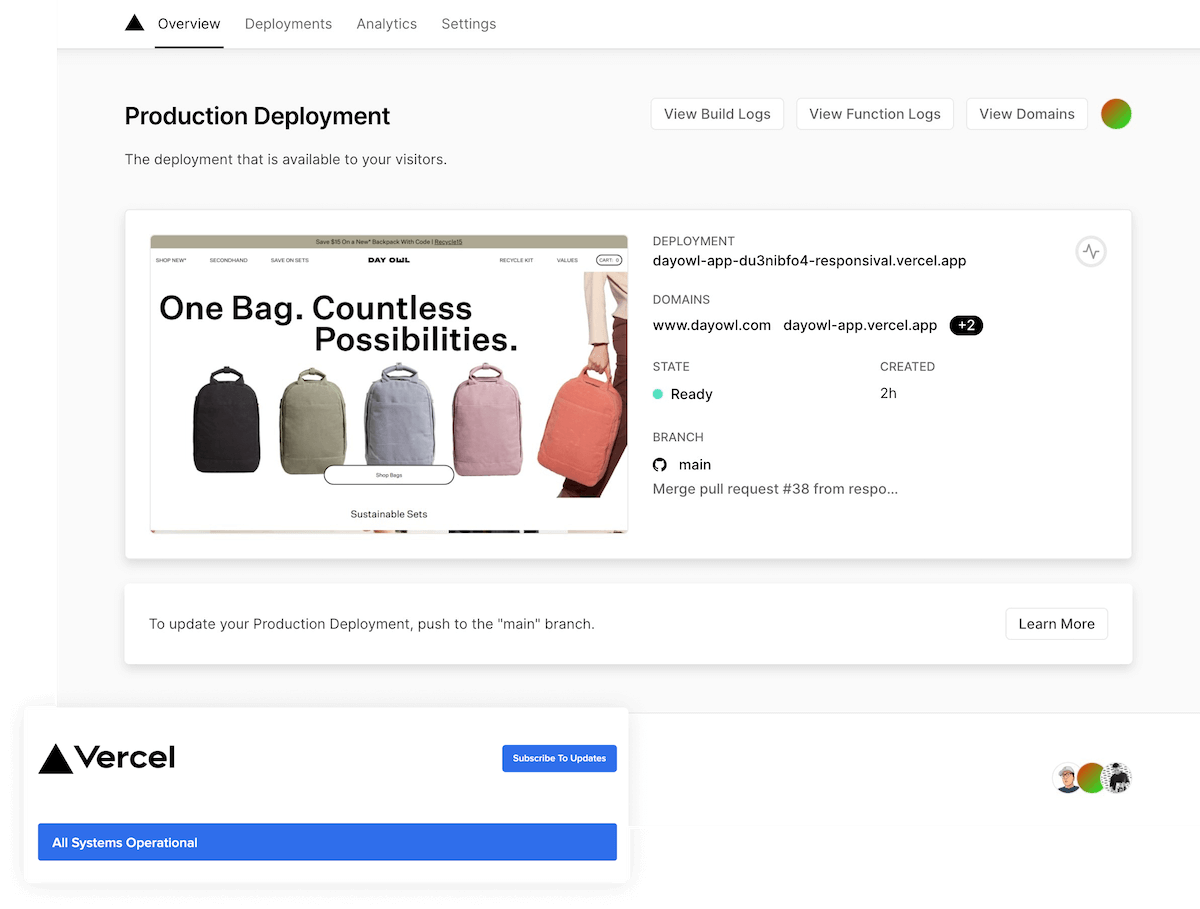
Task: Open the activity pulse icon in deployment card
Action: [x=1091, y=251]
